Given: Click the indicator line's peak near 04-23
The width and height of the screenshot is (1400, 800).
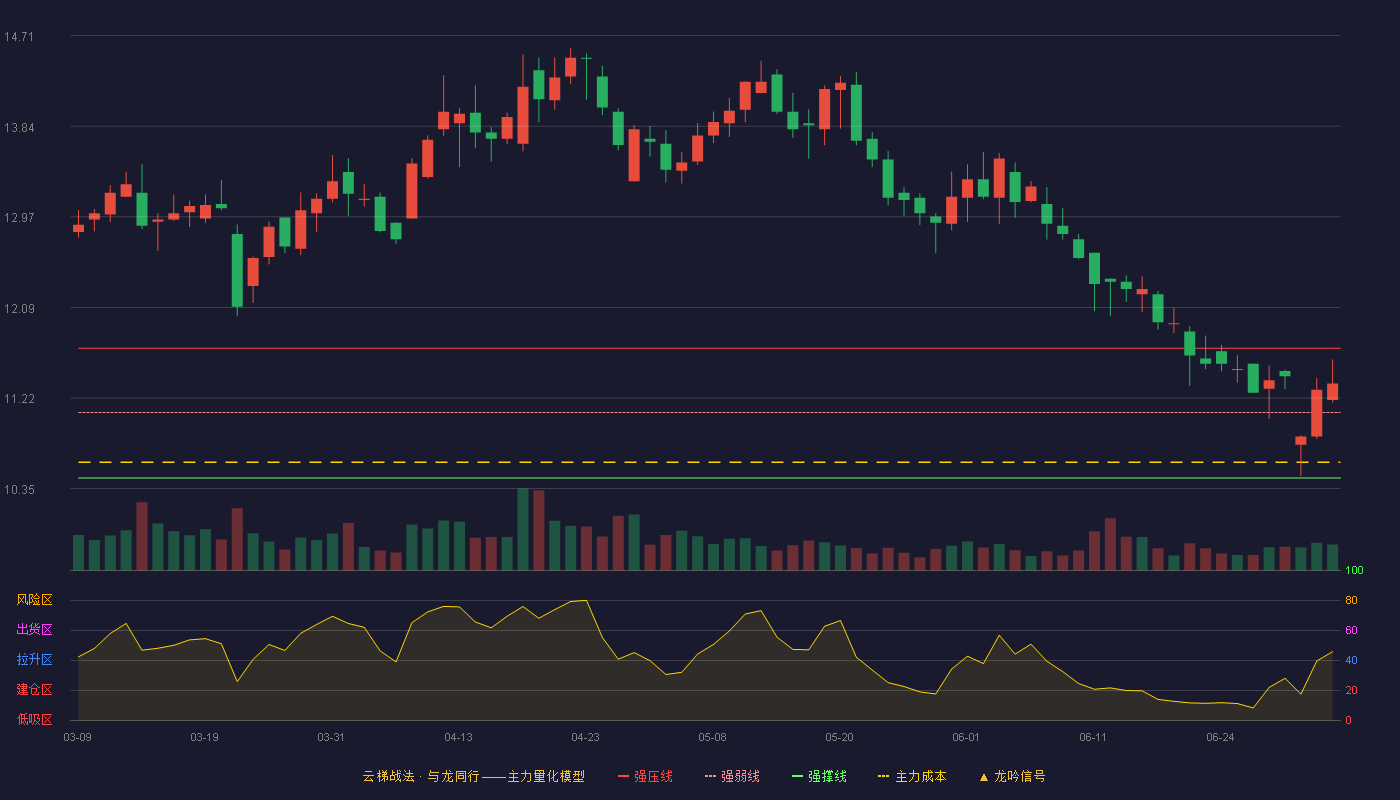Looking at the screenshot, I should [585, 600].
